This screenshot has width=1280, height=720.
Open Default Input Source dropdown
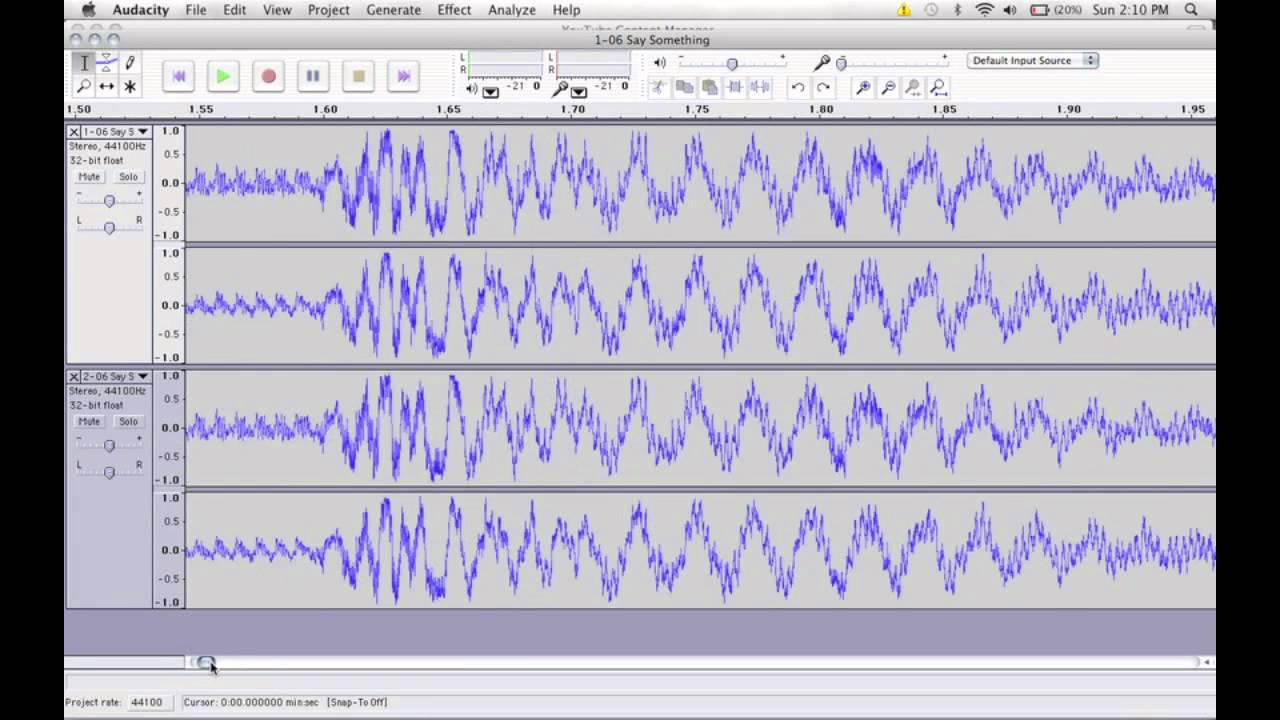tap(1034, 61)
